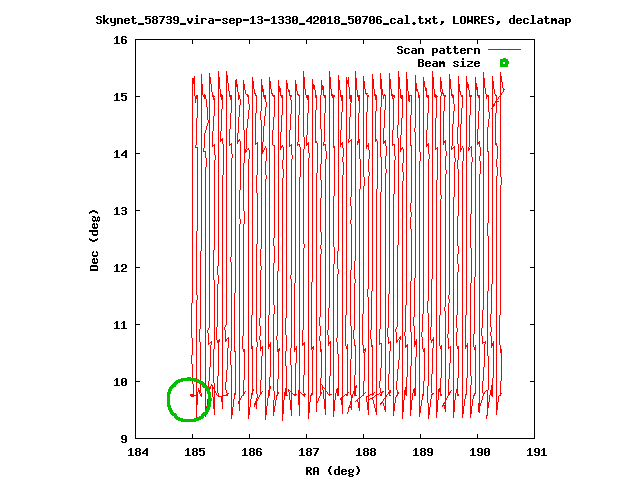The height and width of the screenshot is (480, 640).
Task: Click the x-axis tick label 184
Action: [x=138, y=452]
